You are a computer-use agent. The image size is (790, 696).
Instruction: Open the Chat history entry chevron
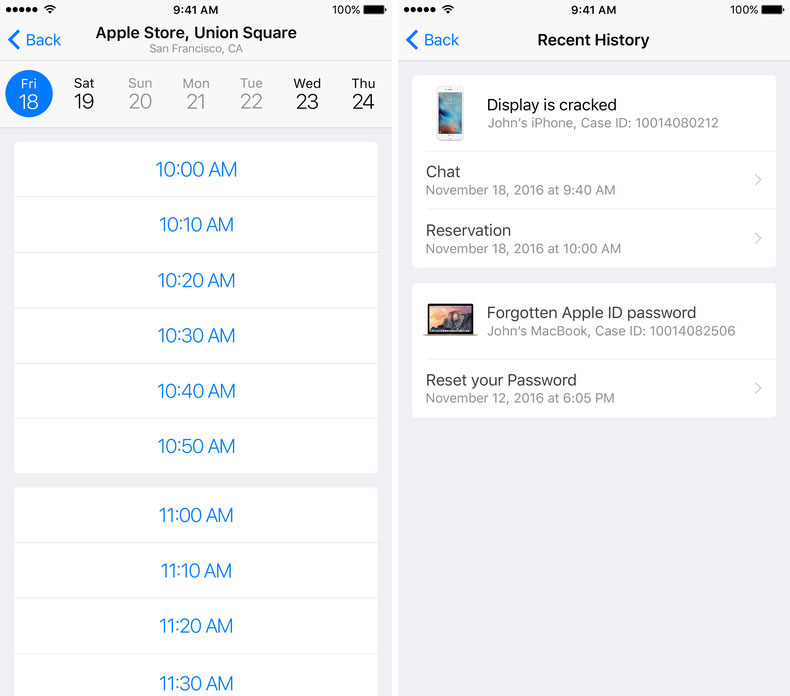pyautogui.click(x=758, y=180)
